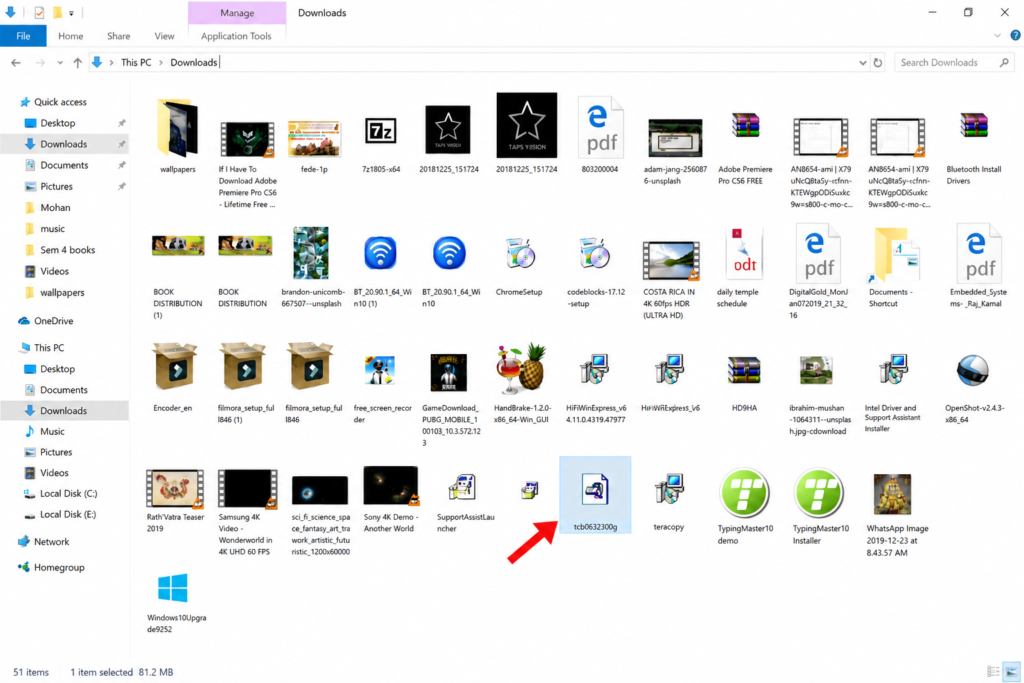Refresh the Downloads folder view

coord(878,63)
